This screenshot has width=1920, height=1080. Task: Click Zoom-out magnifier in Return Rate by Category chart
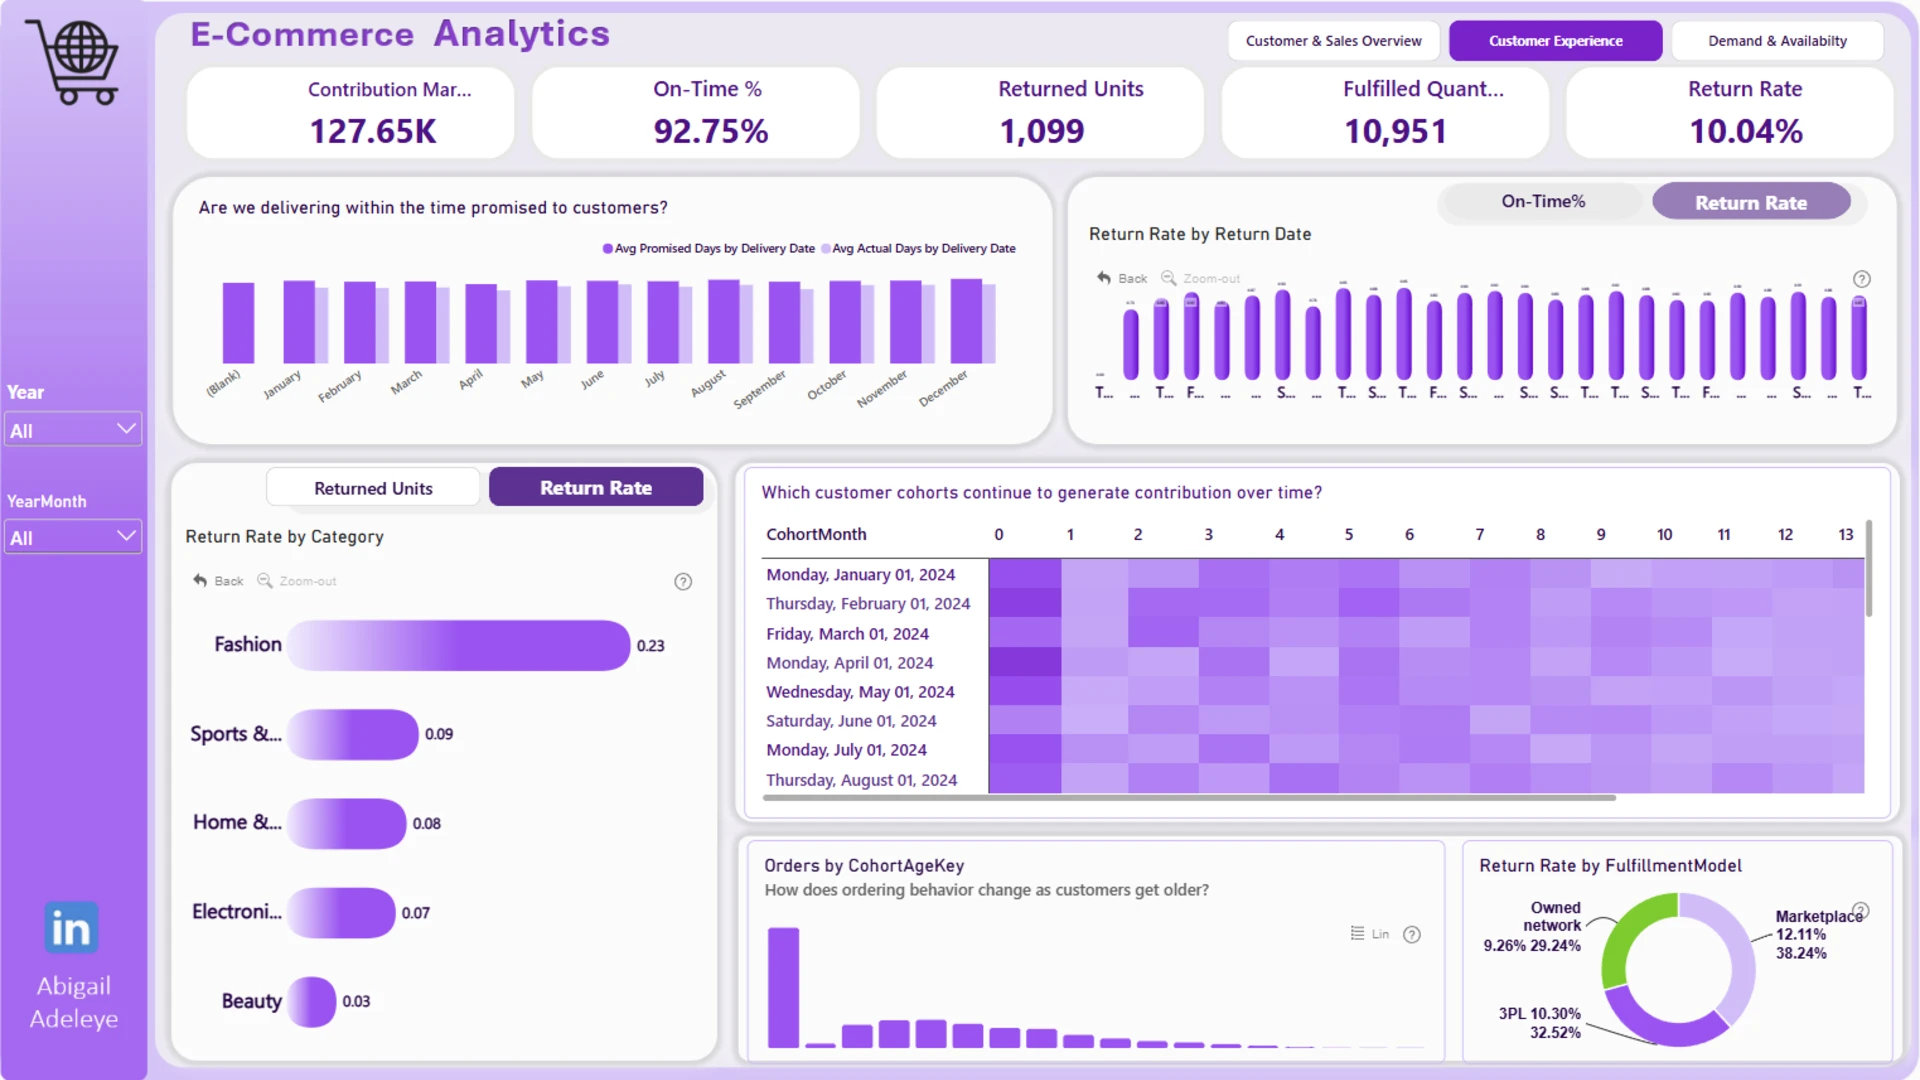click(265, 581)
